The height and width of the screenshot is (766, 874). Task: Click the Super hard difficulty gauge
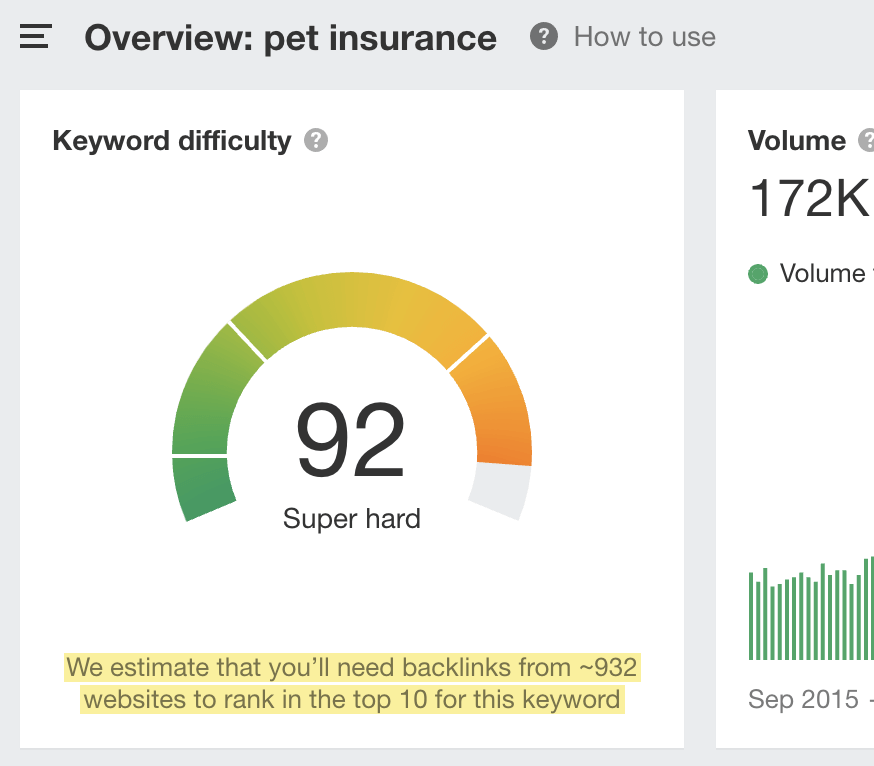(352, 519)
